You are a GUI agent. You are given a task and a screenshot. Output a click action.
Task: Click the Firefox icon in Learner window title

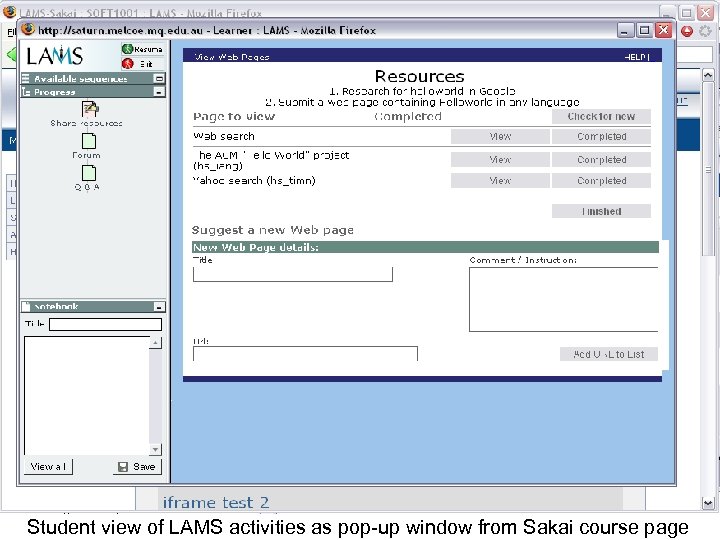(x=28, y=29)
